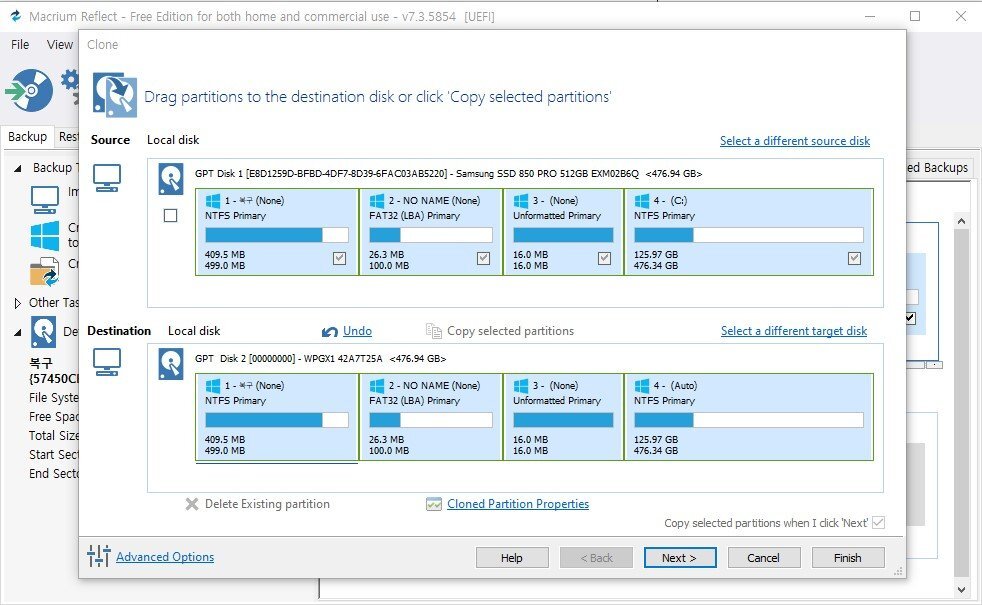Click Windows icon on destination partition 3
Viewport: 982px width, 605px height.
[521, 386]
